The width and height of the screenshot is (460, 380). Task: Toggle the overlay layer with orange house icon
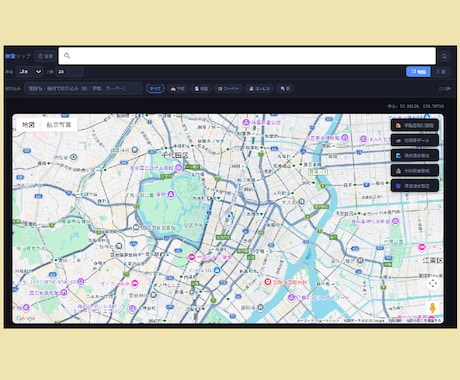(x=414, y=125)
